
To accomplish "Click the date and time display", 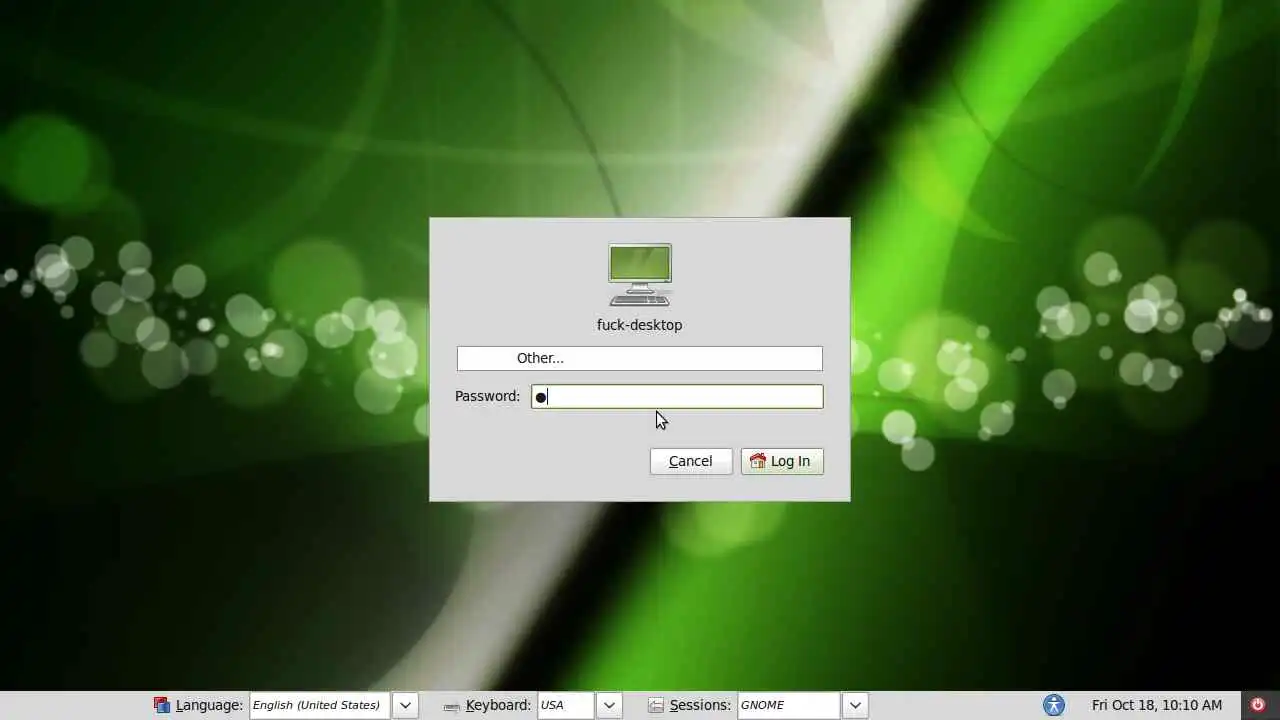I will [x=1157, y=705].
